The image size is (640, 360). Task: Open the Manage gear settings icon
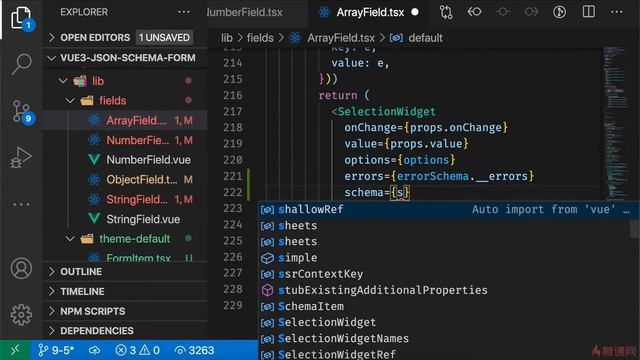click(21, 314)
